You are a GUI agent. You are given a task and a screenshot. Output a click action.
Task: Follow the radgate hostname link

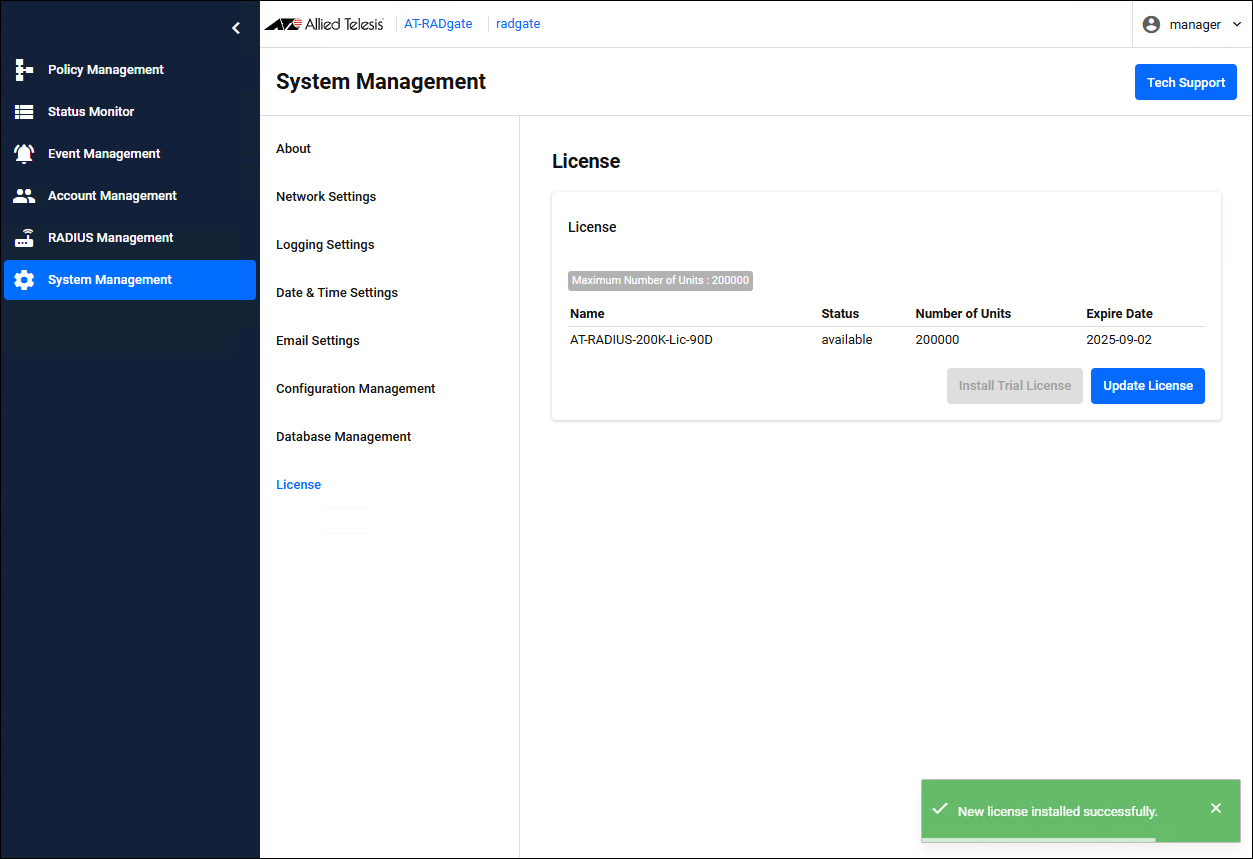tap(518, 24)
